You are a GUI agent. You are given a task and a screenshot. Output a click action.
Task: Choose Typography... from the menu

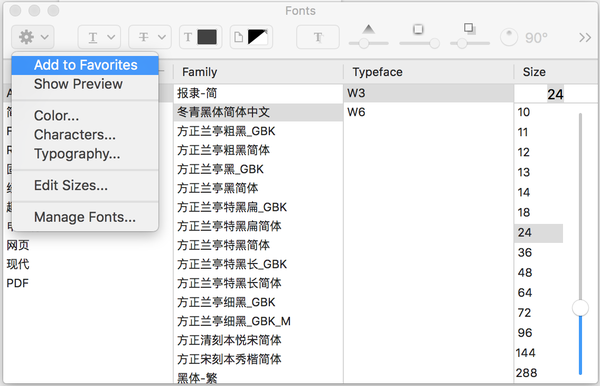click(x=85, y=154)
